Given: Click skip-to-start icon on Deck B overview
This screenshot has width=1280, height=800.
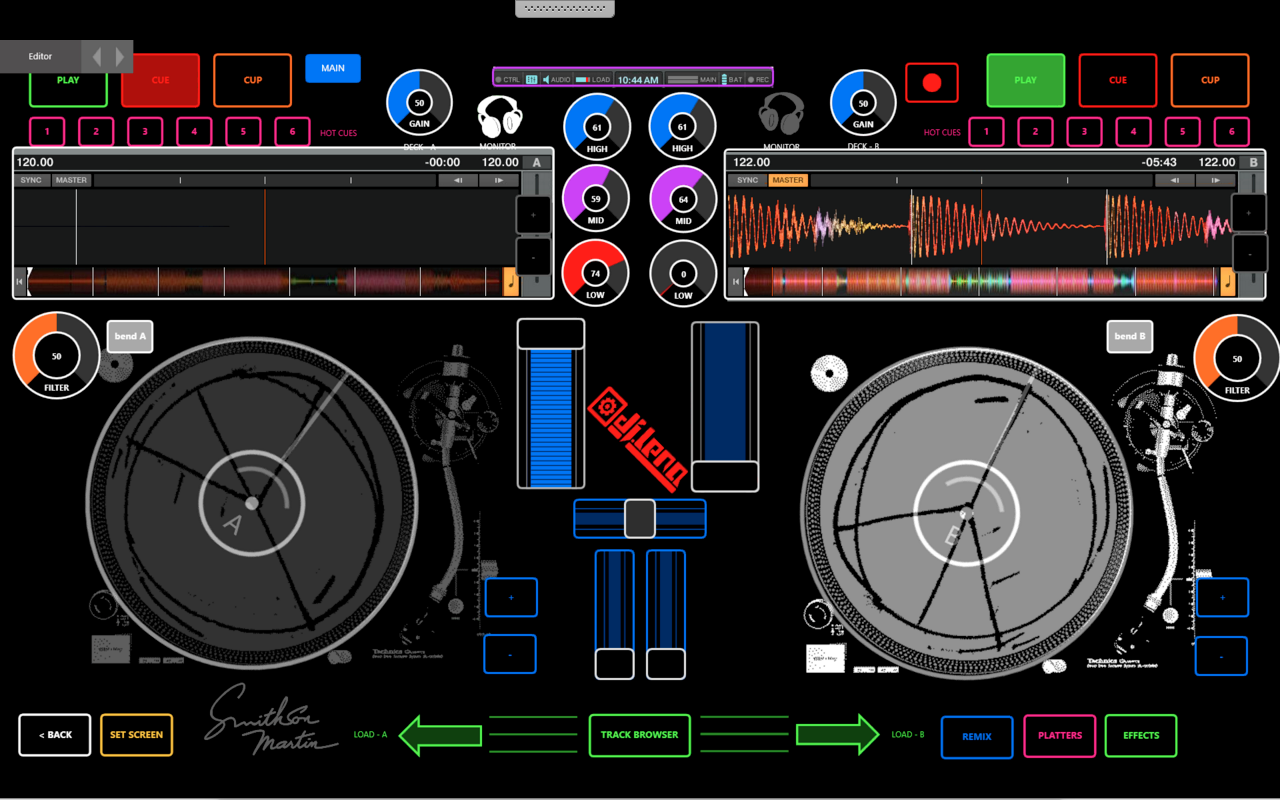Looking at the screenshot, I should pyautogui.click(x=735, y=282).
